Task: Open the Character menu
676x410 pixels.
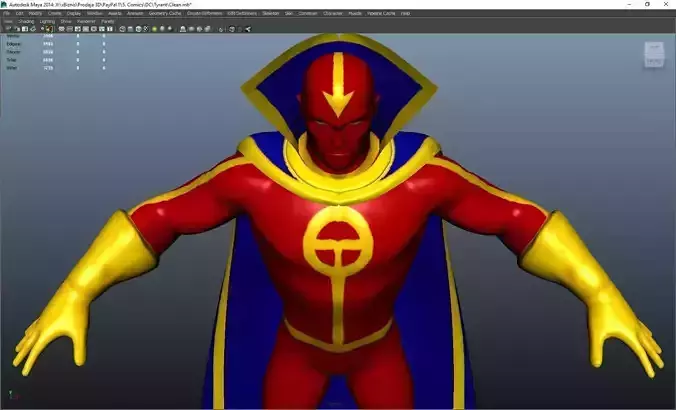Action: point(333,13)
